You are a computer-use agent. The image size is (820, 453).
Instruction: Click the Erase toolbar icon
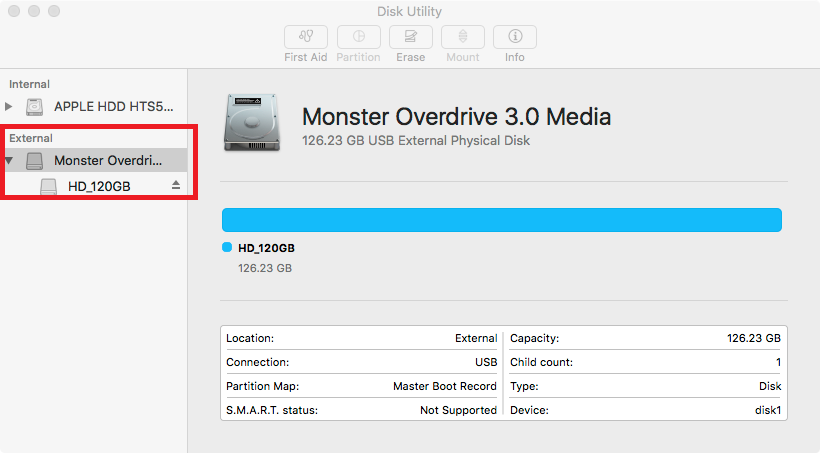click(x=410, y=37)
